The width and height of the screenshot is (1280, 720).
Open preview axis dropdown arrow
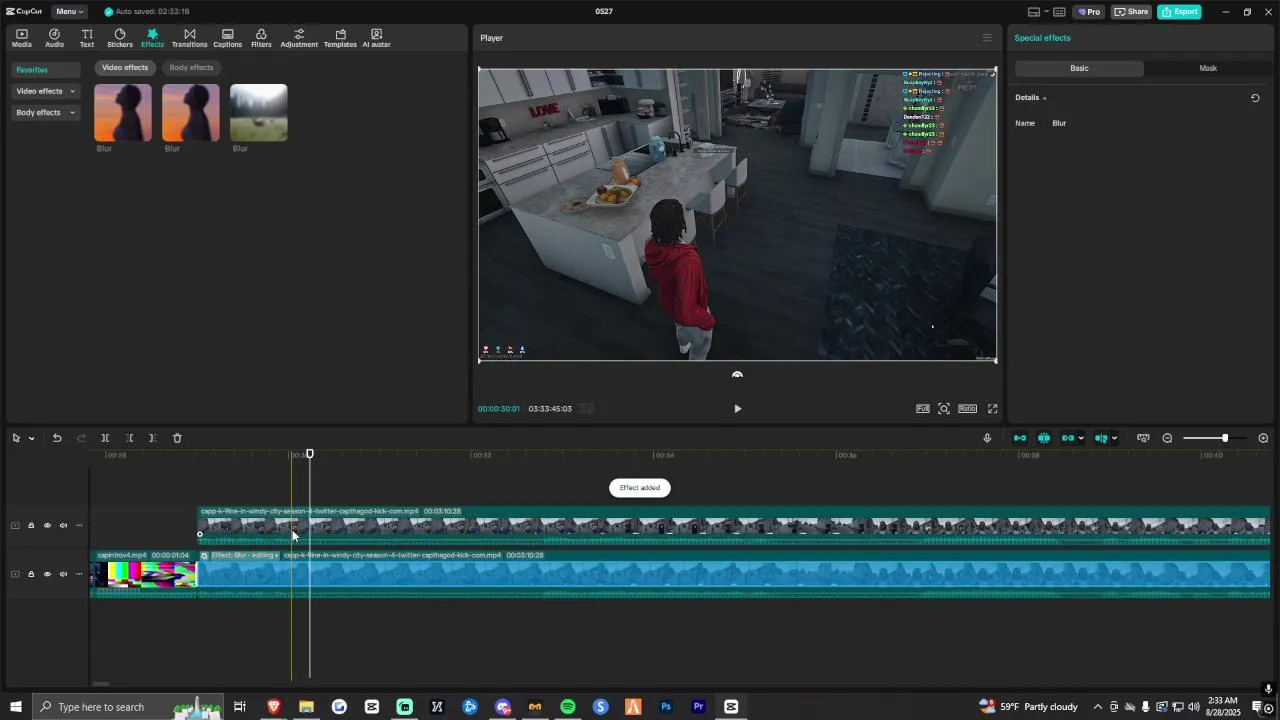click(x=1114, y=438)
